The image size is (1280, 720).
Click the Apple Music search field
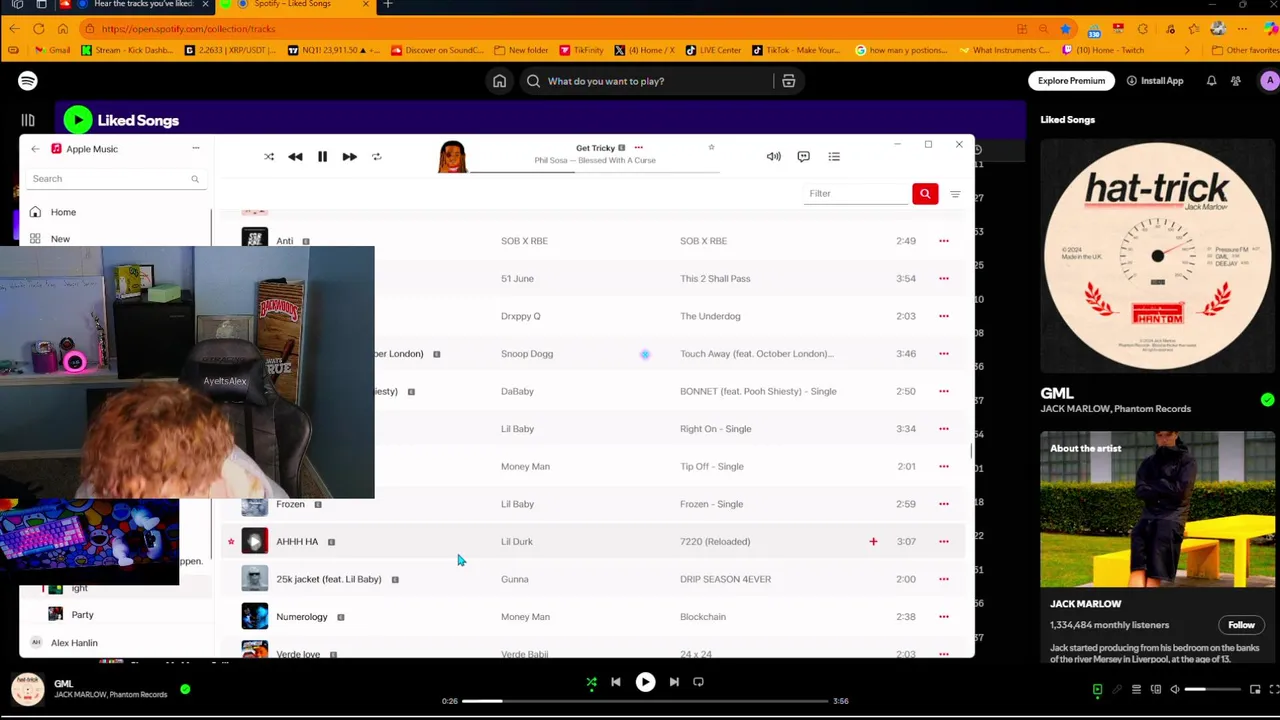(x=115, y=178)
